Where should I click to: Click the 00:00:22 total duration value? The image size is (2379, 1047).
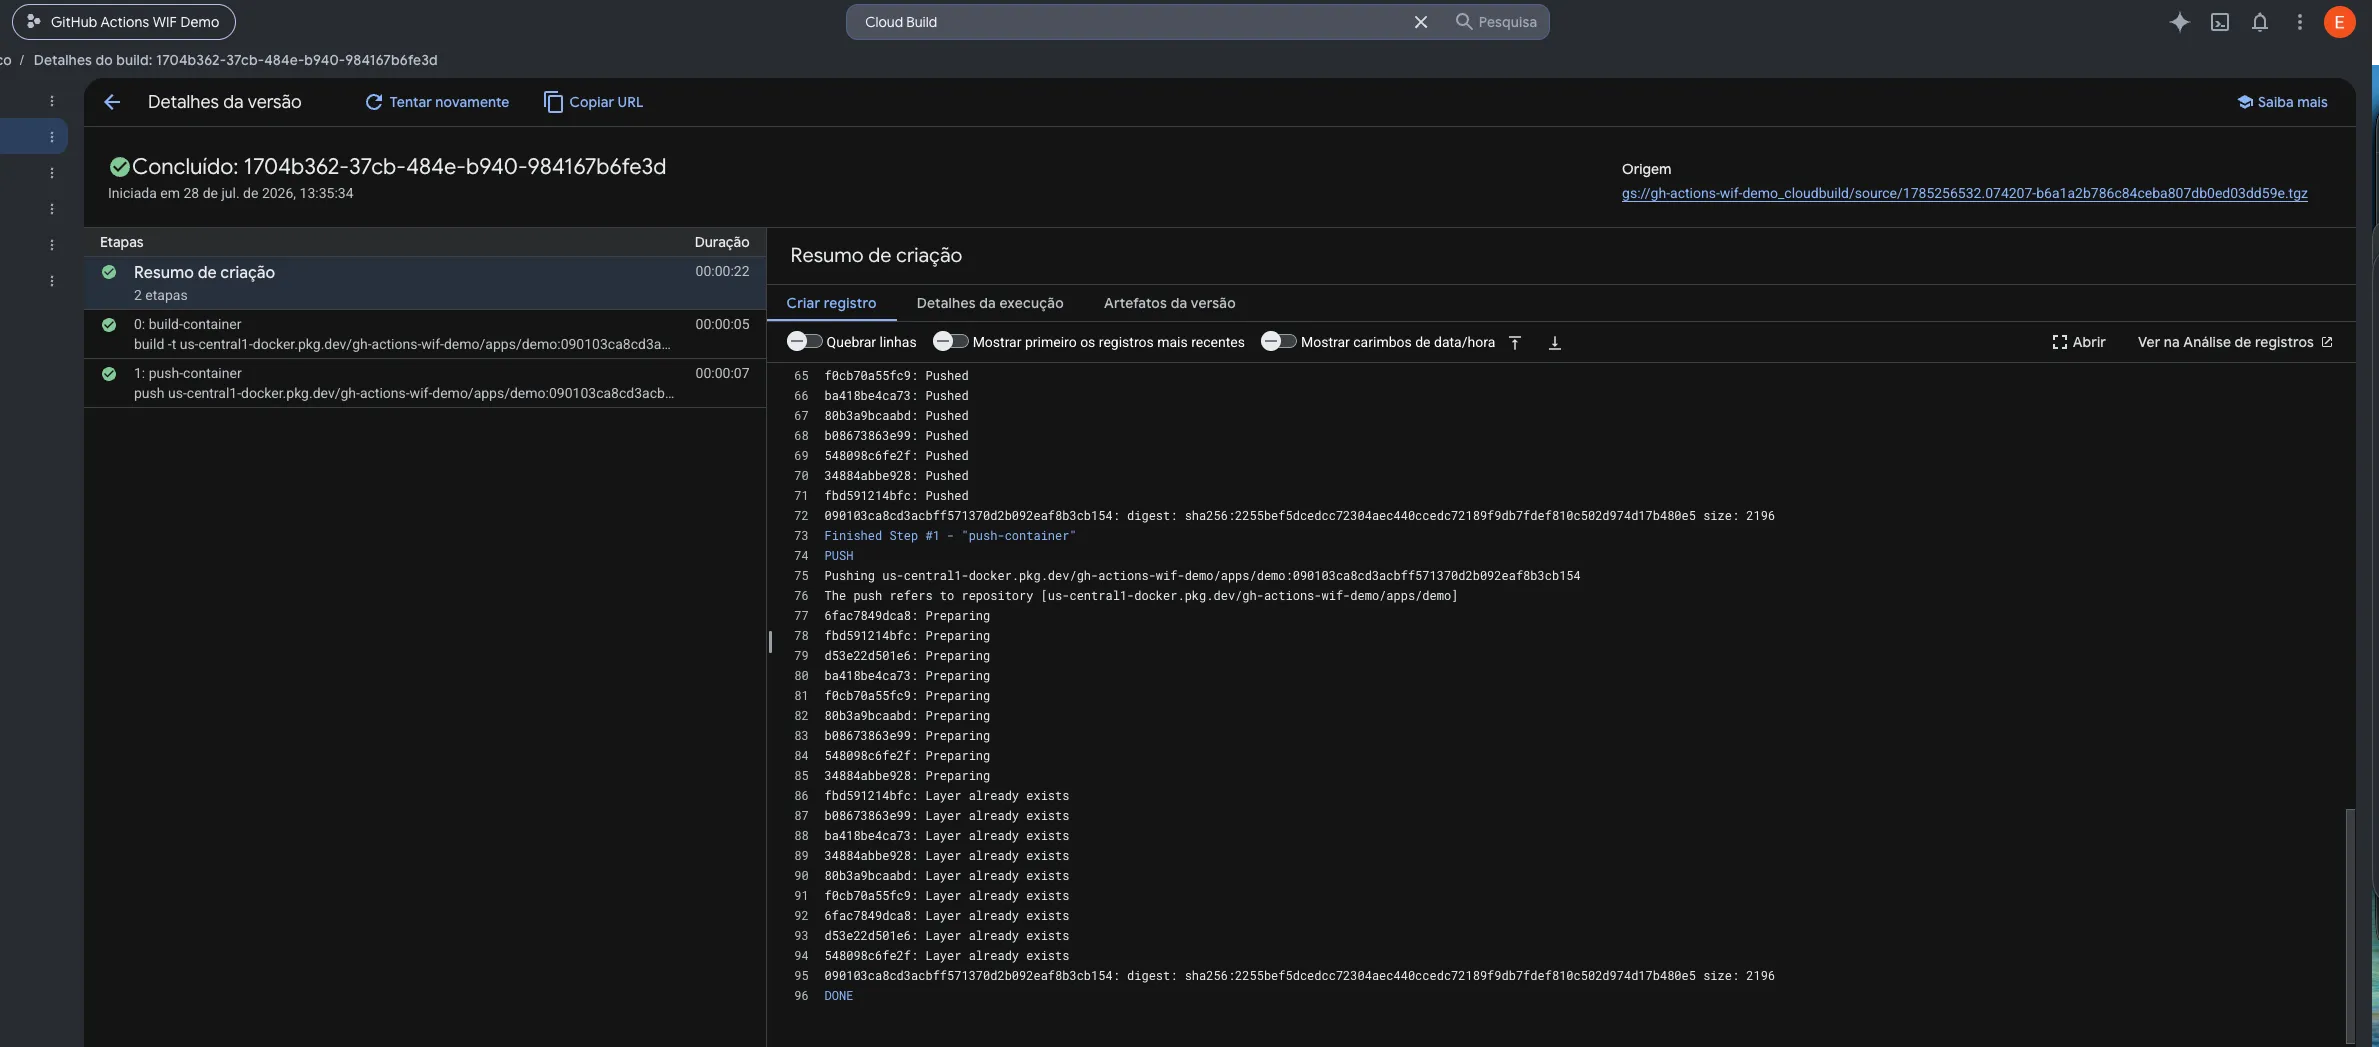[x=722, y=271]
